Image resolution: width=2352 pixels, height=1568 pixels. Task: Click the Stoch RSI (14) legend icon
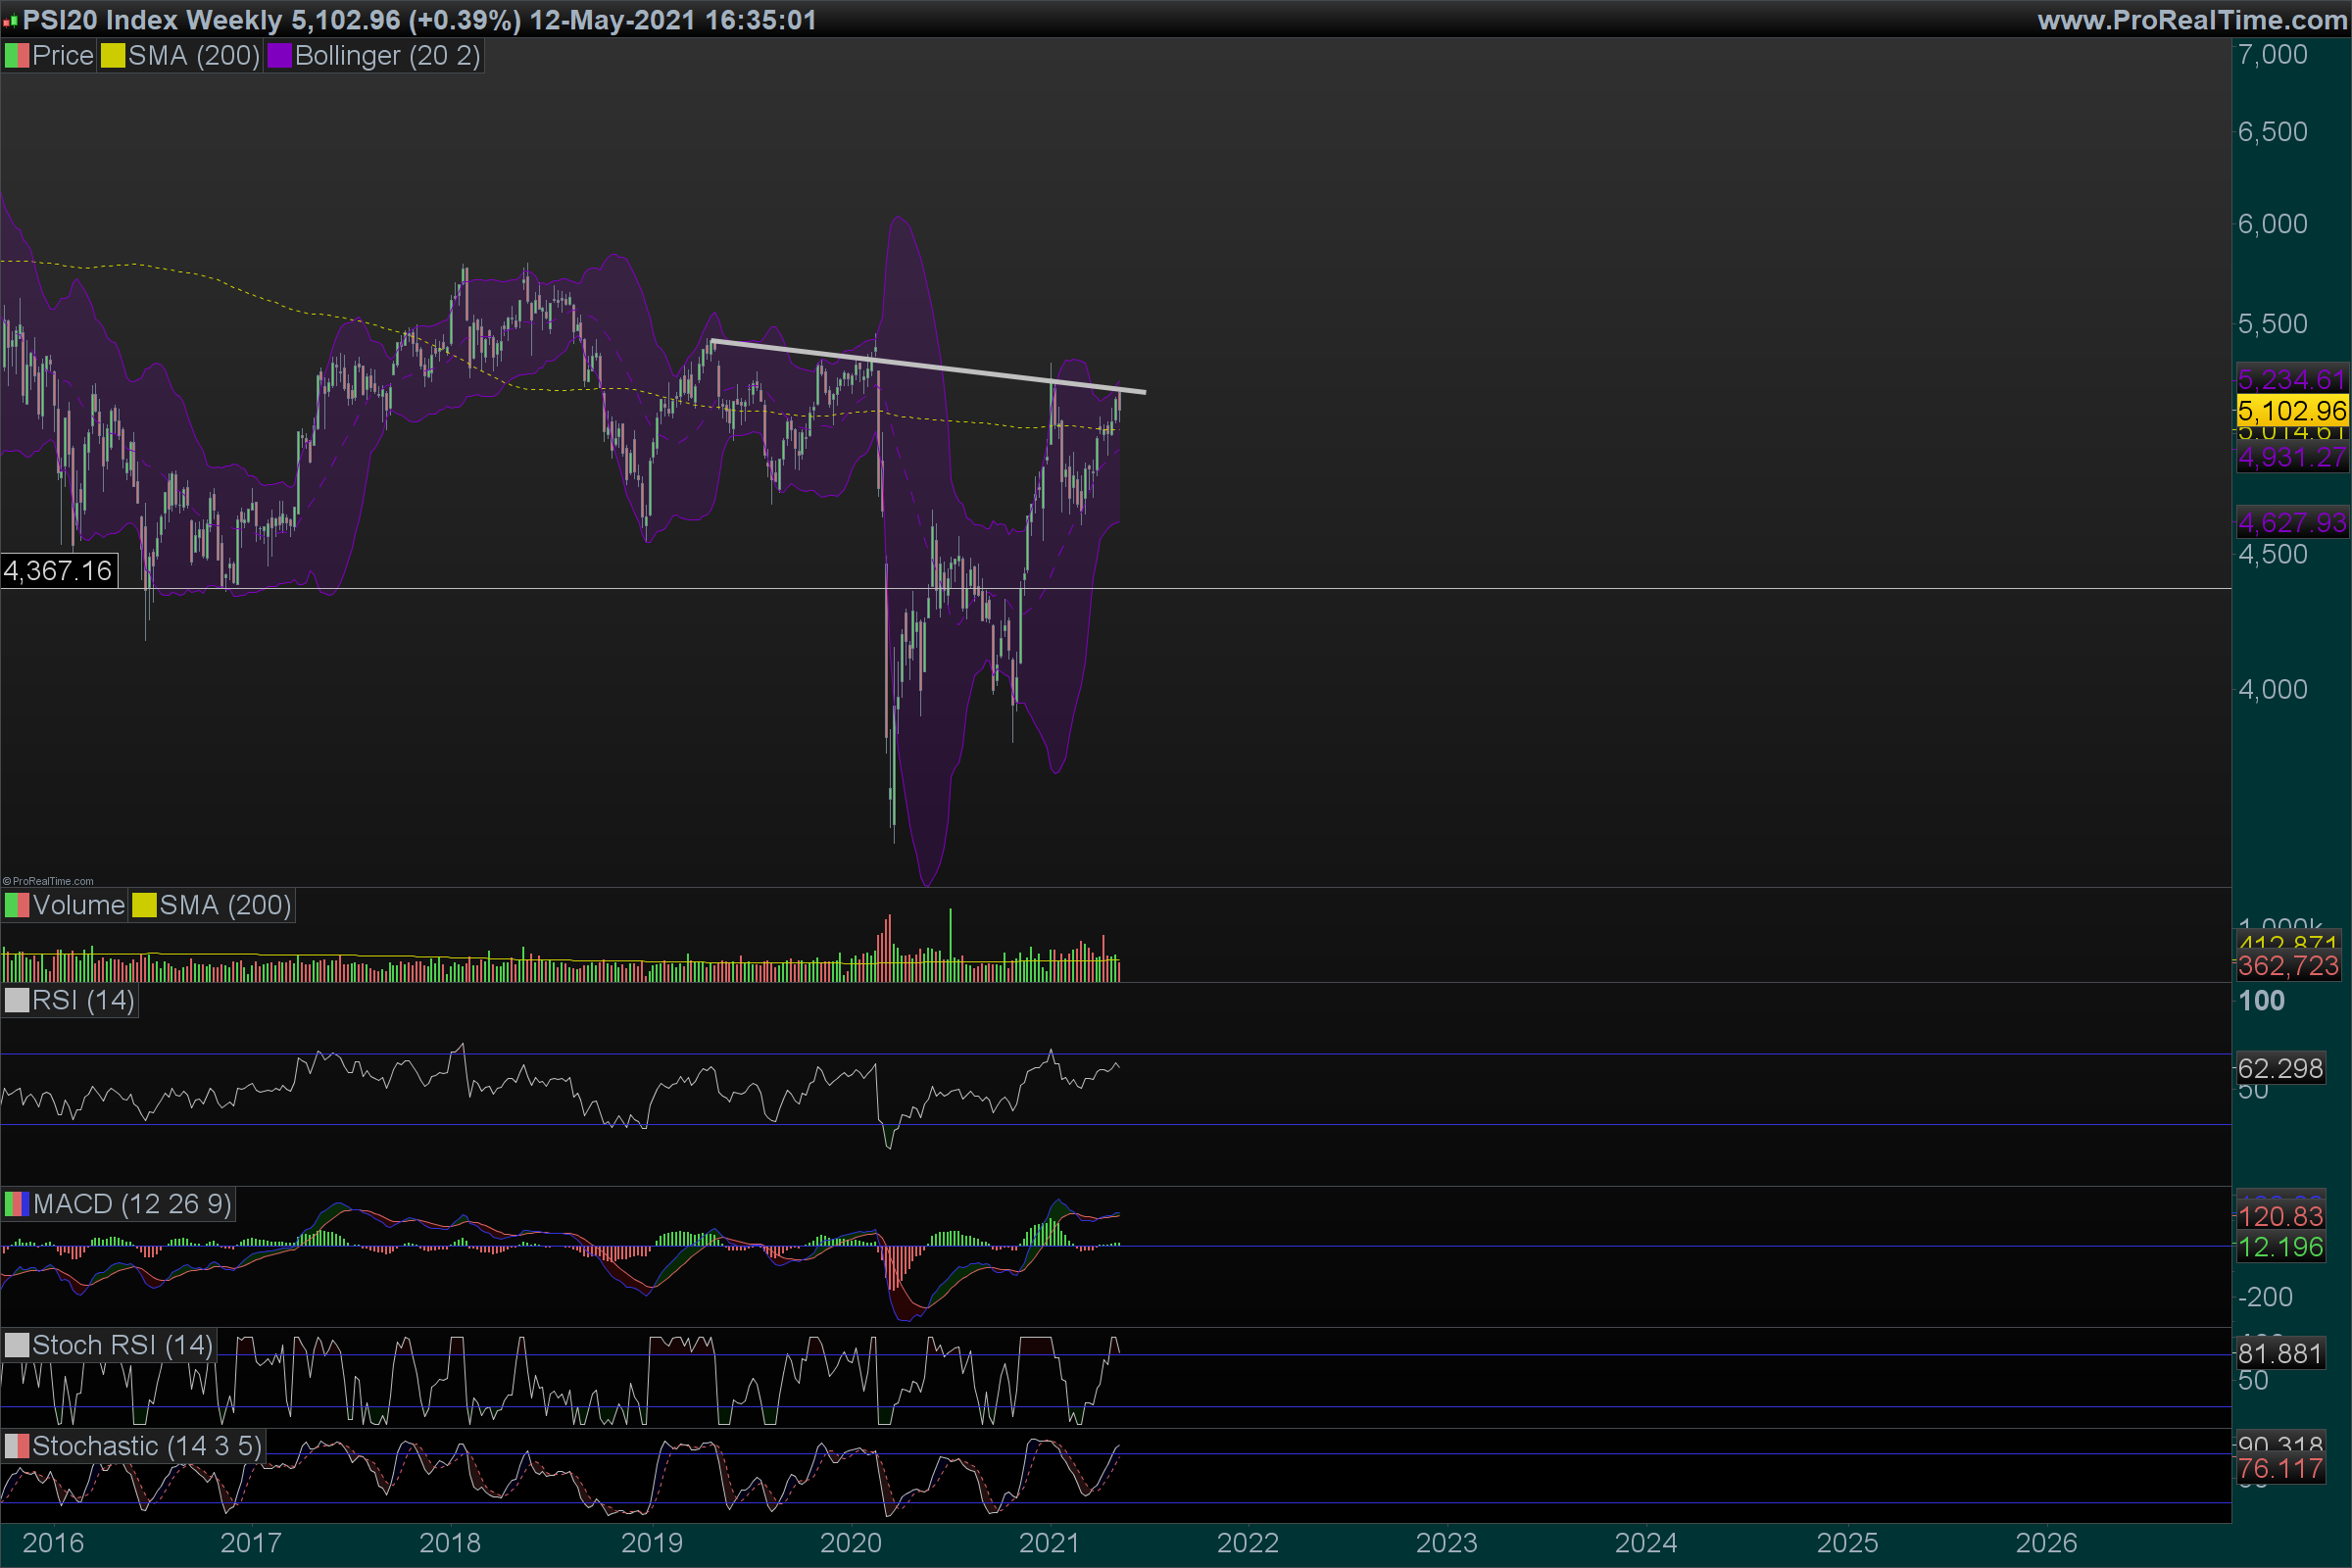16,1345
